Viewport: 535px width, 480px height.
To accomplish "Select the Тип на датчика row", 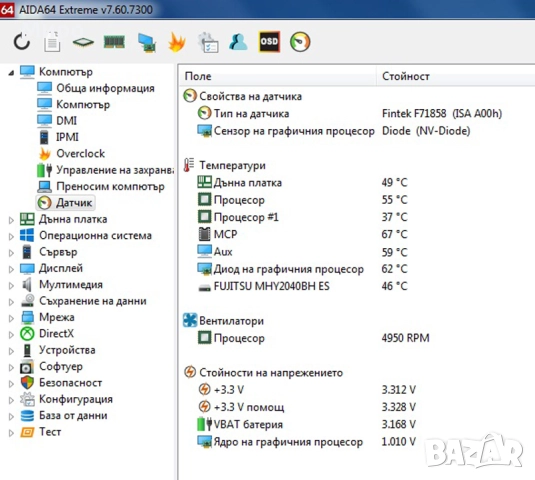I will click(x=350, y=113).
